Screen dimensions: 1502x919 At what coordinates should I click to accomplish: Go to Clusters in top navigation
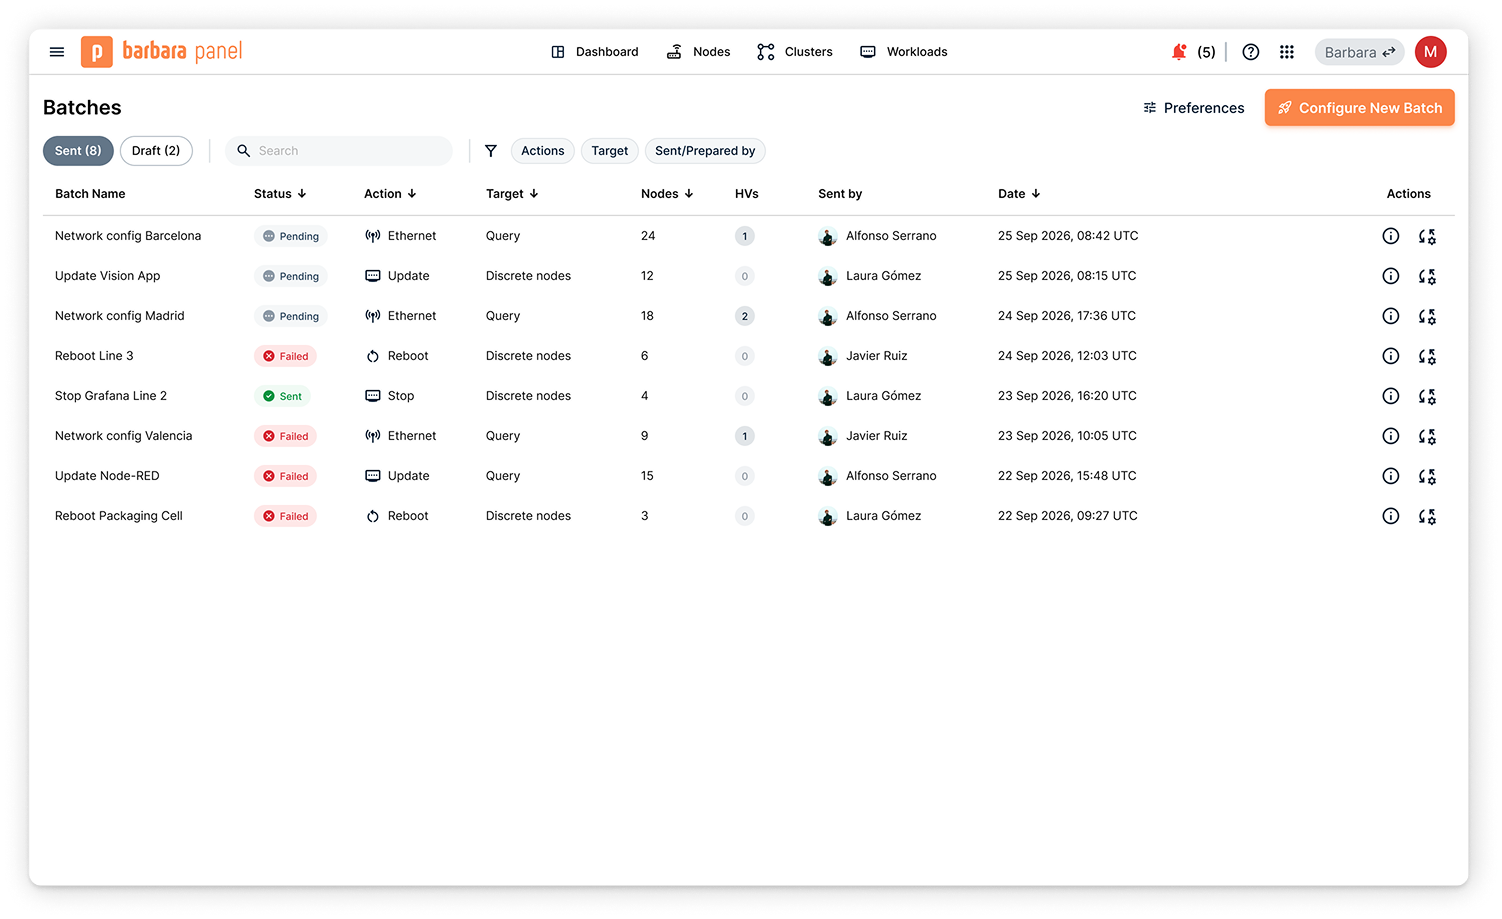795,52
